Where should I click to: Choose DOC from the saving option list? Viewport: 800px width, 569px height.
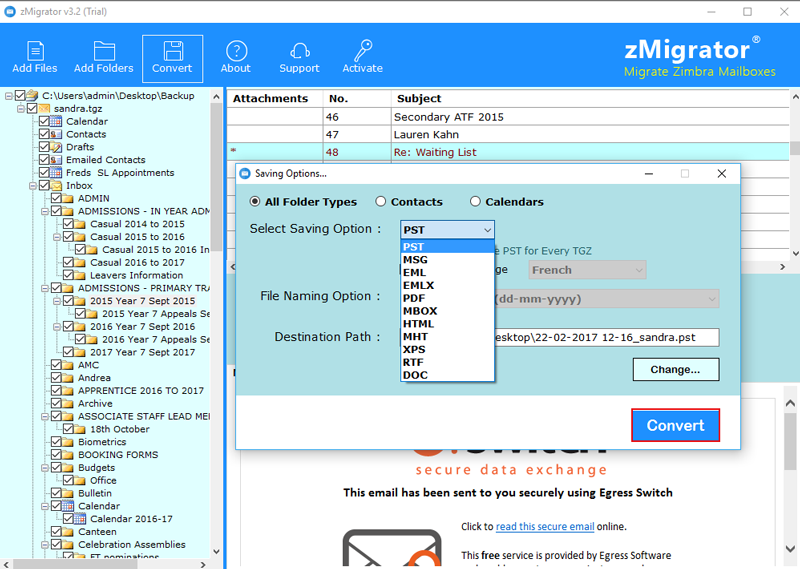coord(447,375)
